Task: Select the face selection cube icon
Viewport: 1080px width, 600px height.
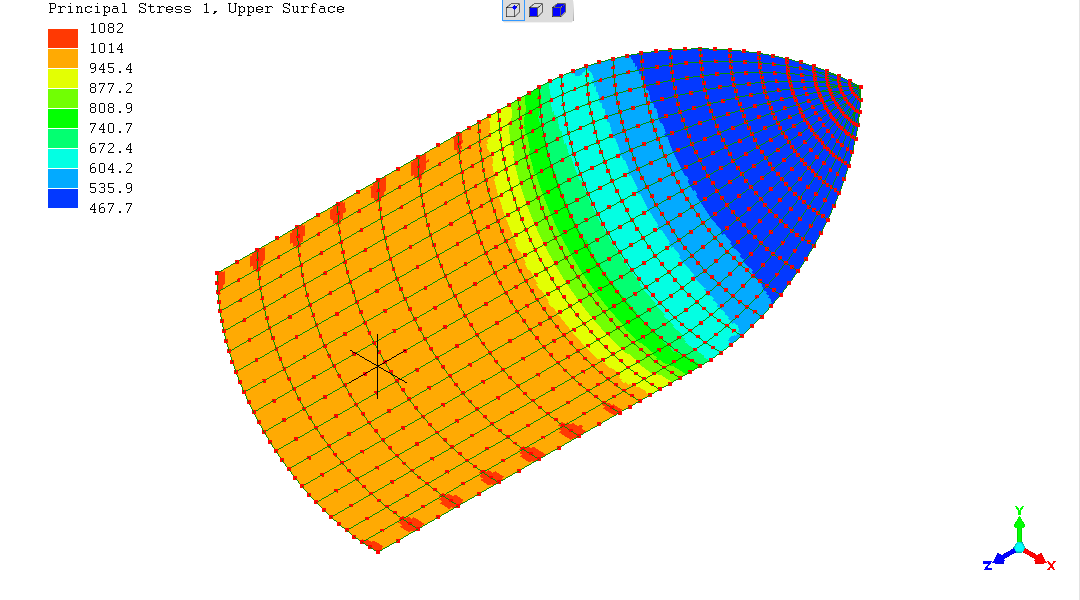Action: pyautogui.click(x=536, y=11)
